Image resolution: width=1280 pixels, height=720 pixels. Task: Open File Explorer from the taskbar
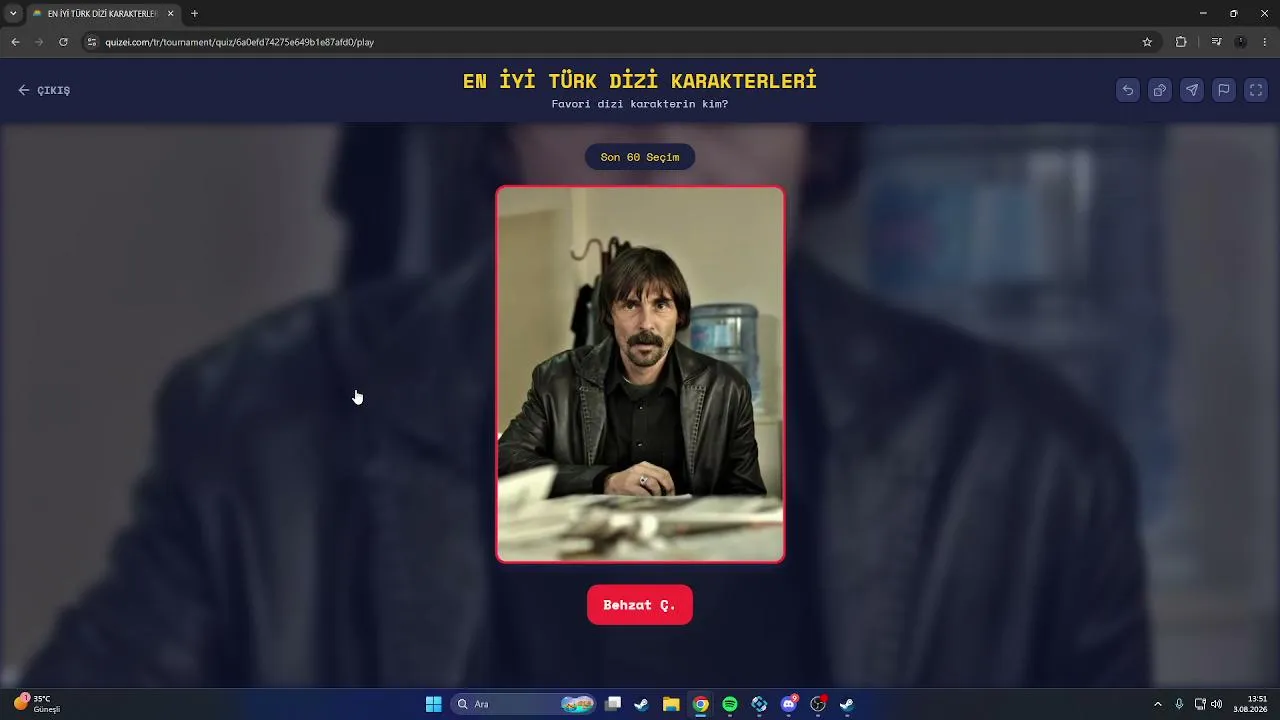pyautogui.click(x=671, y=704)
